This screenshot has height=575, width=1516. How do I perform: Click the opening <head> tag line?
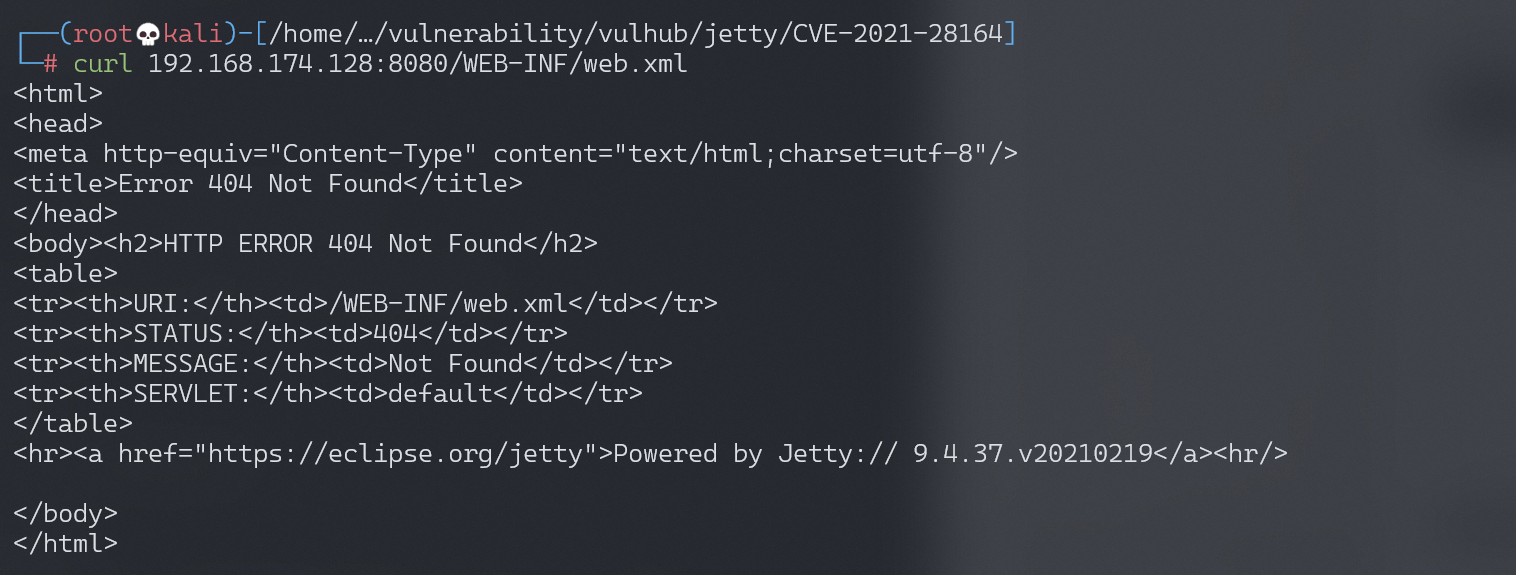(x=58, y=124)
